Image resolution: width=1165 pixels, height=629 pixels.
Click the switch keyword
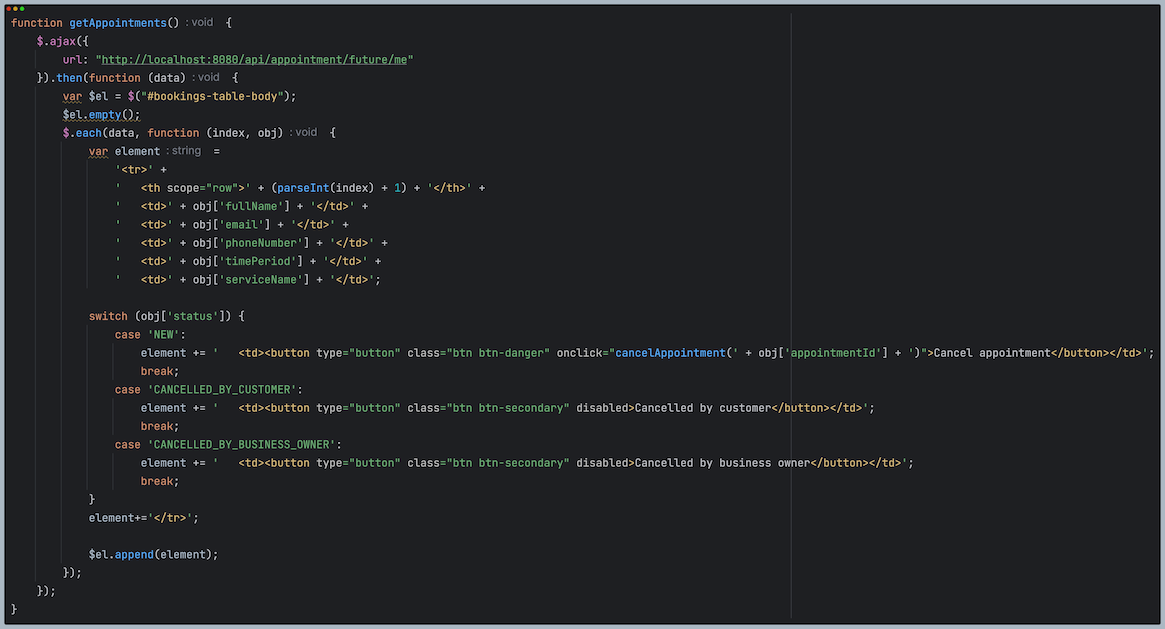[x=108, y=316]
